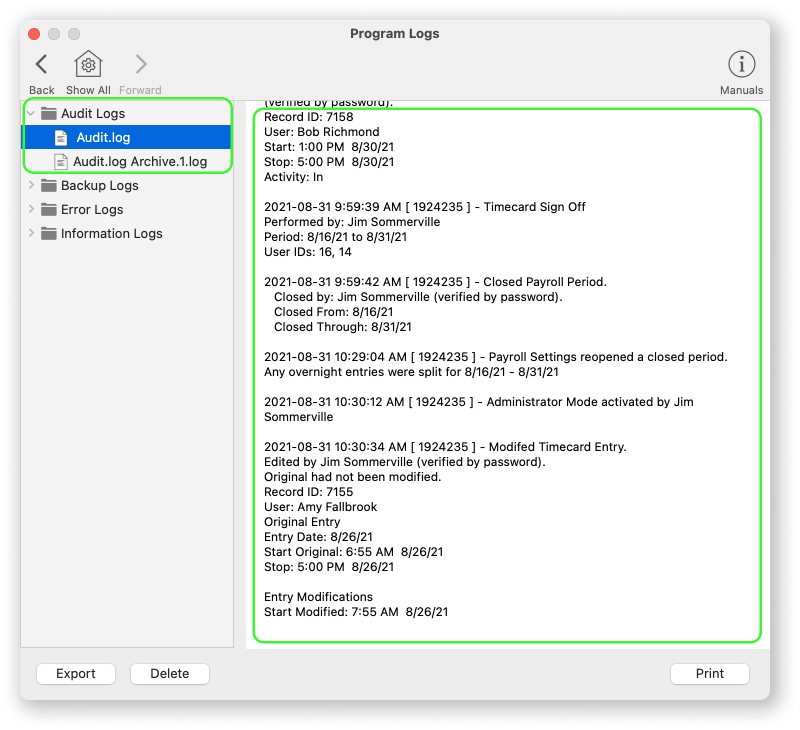The width and height of the screenshot is (800, 730).
Task: Click the Forward arrow icon
Action: [141, 65]
